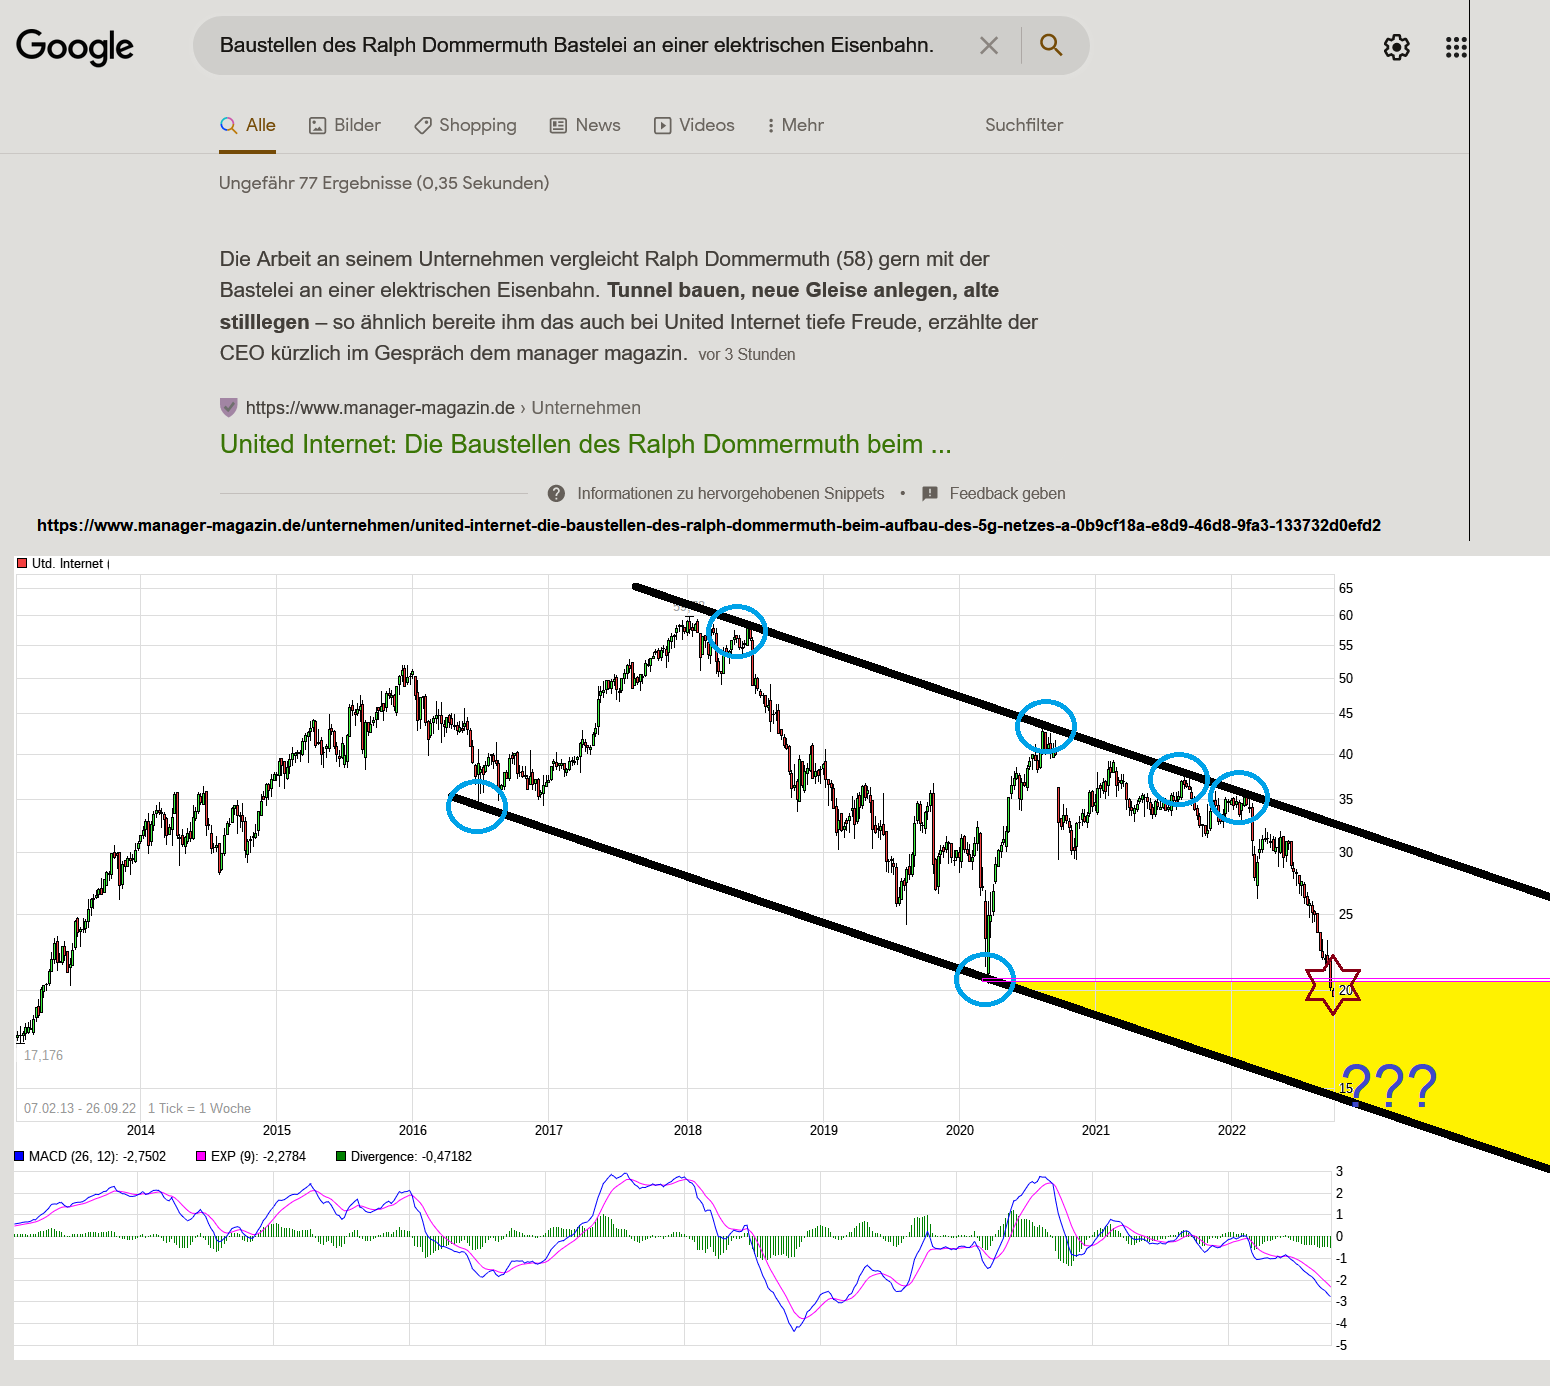Click the red Utd. Internet legend swatch
Image resolution: width=1550 pixels, height=1386 pixels.
pyautogui.click(x=22, y=563)
